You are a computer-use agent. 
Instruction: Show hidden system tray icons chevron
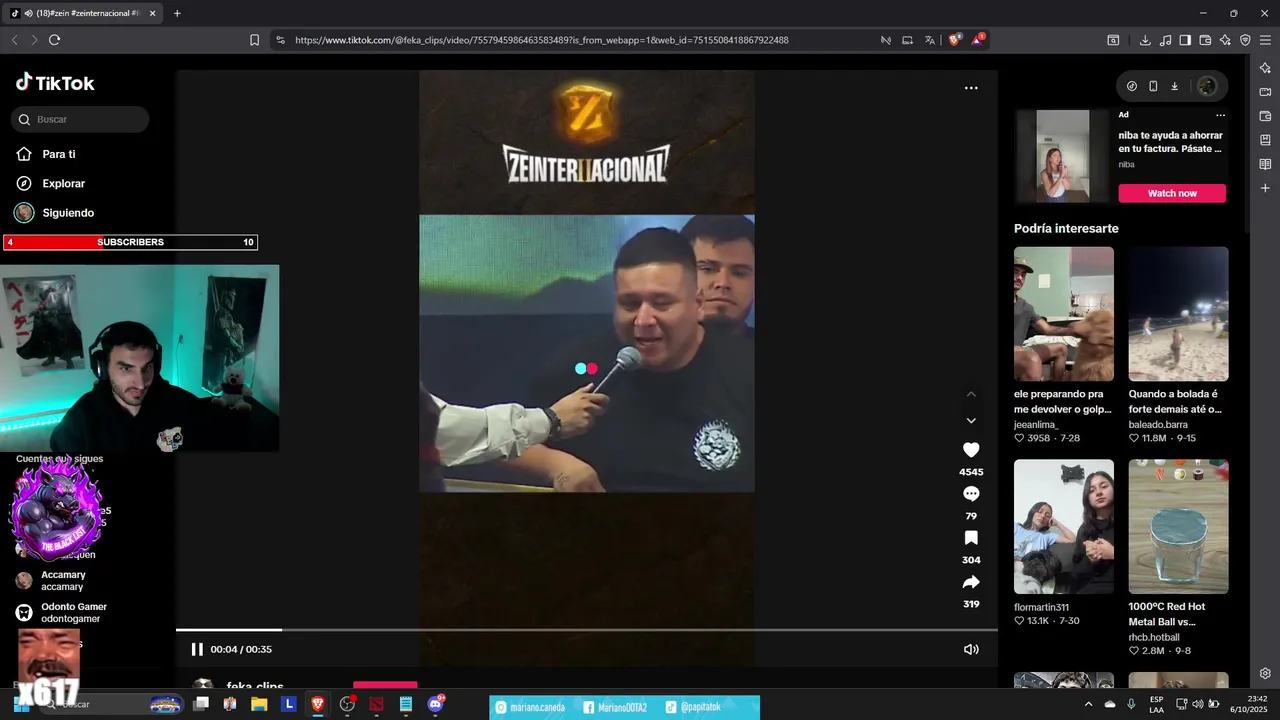[x=1089, y=704]
